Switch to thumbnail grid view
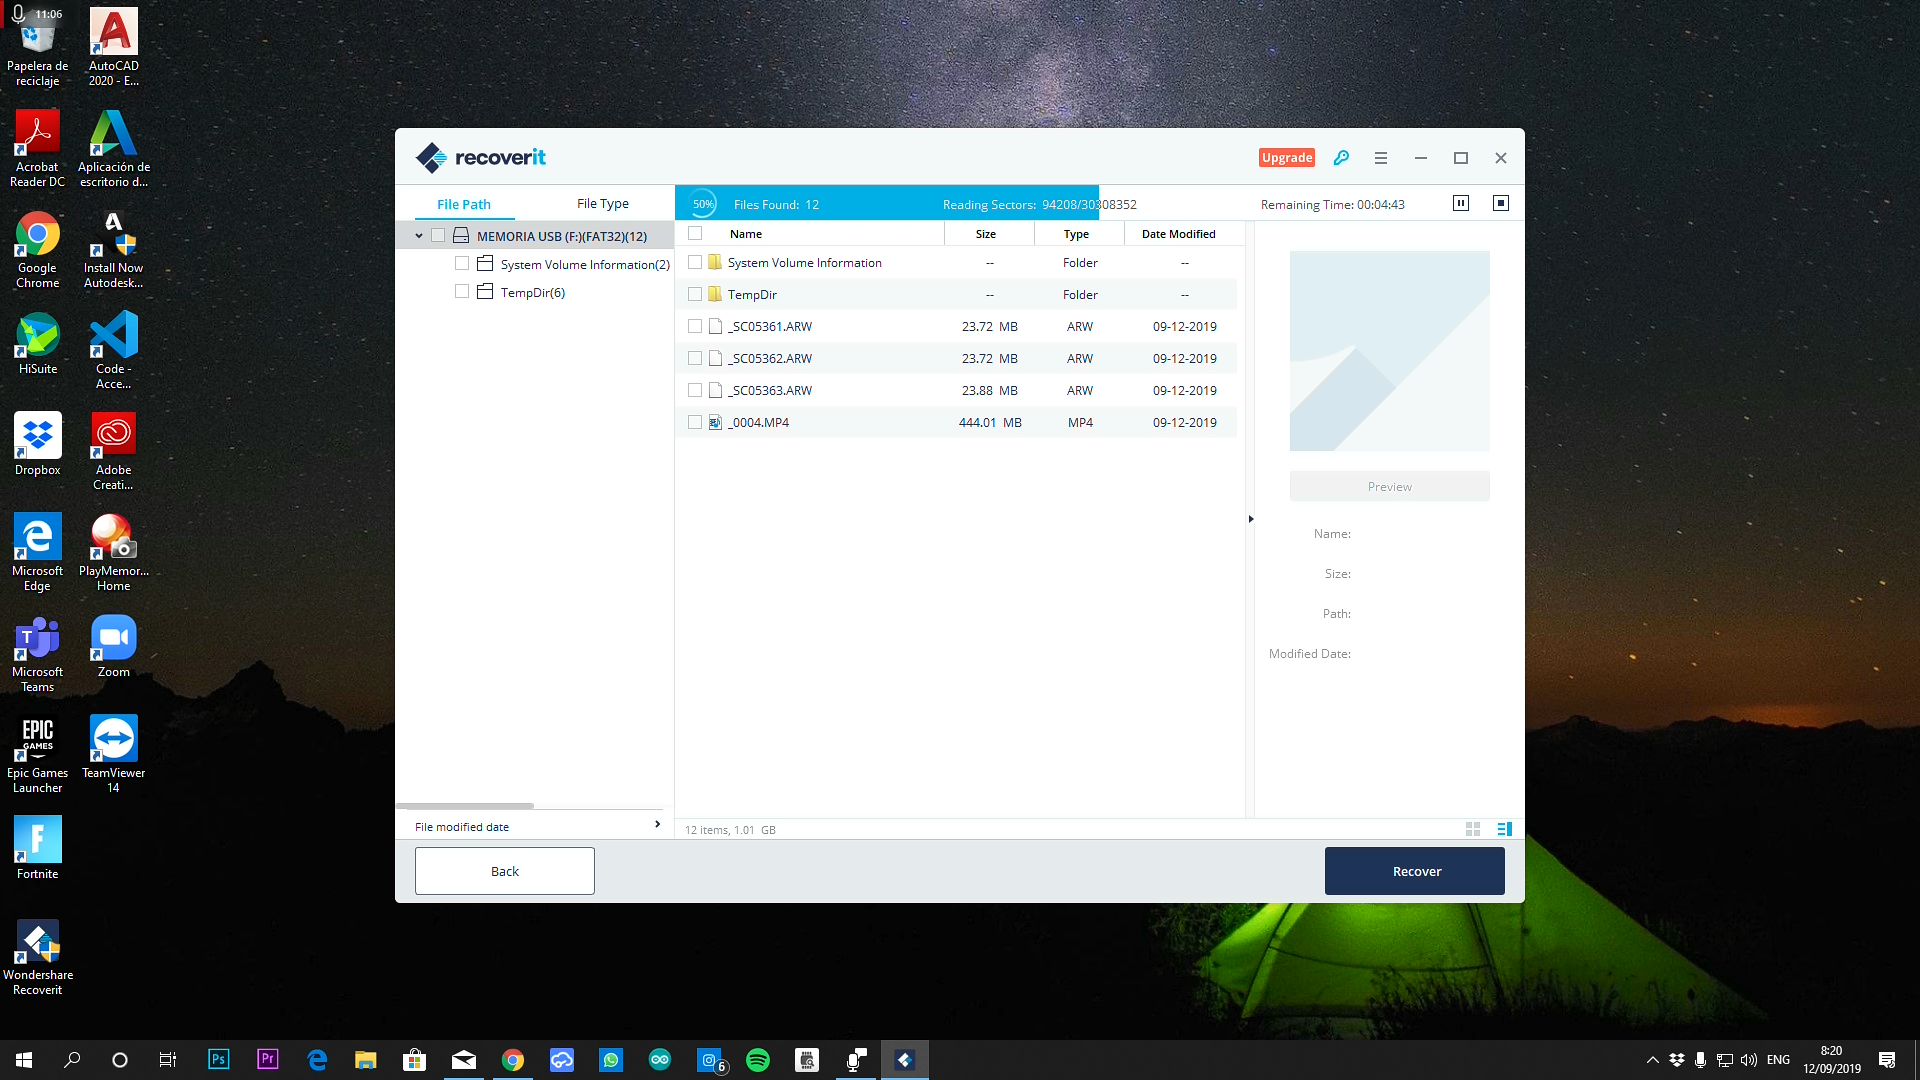 (1473, 829)
